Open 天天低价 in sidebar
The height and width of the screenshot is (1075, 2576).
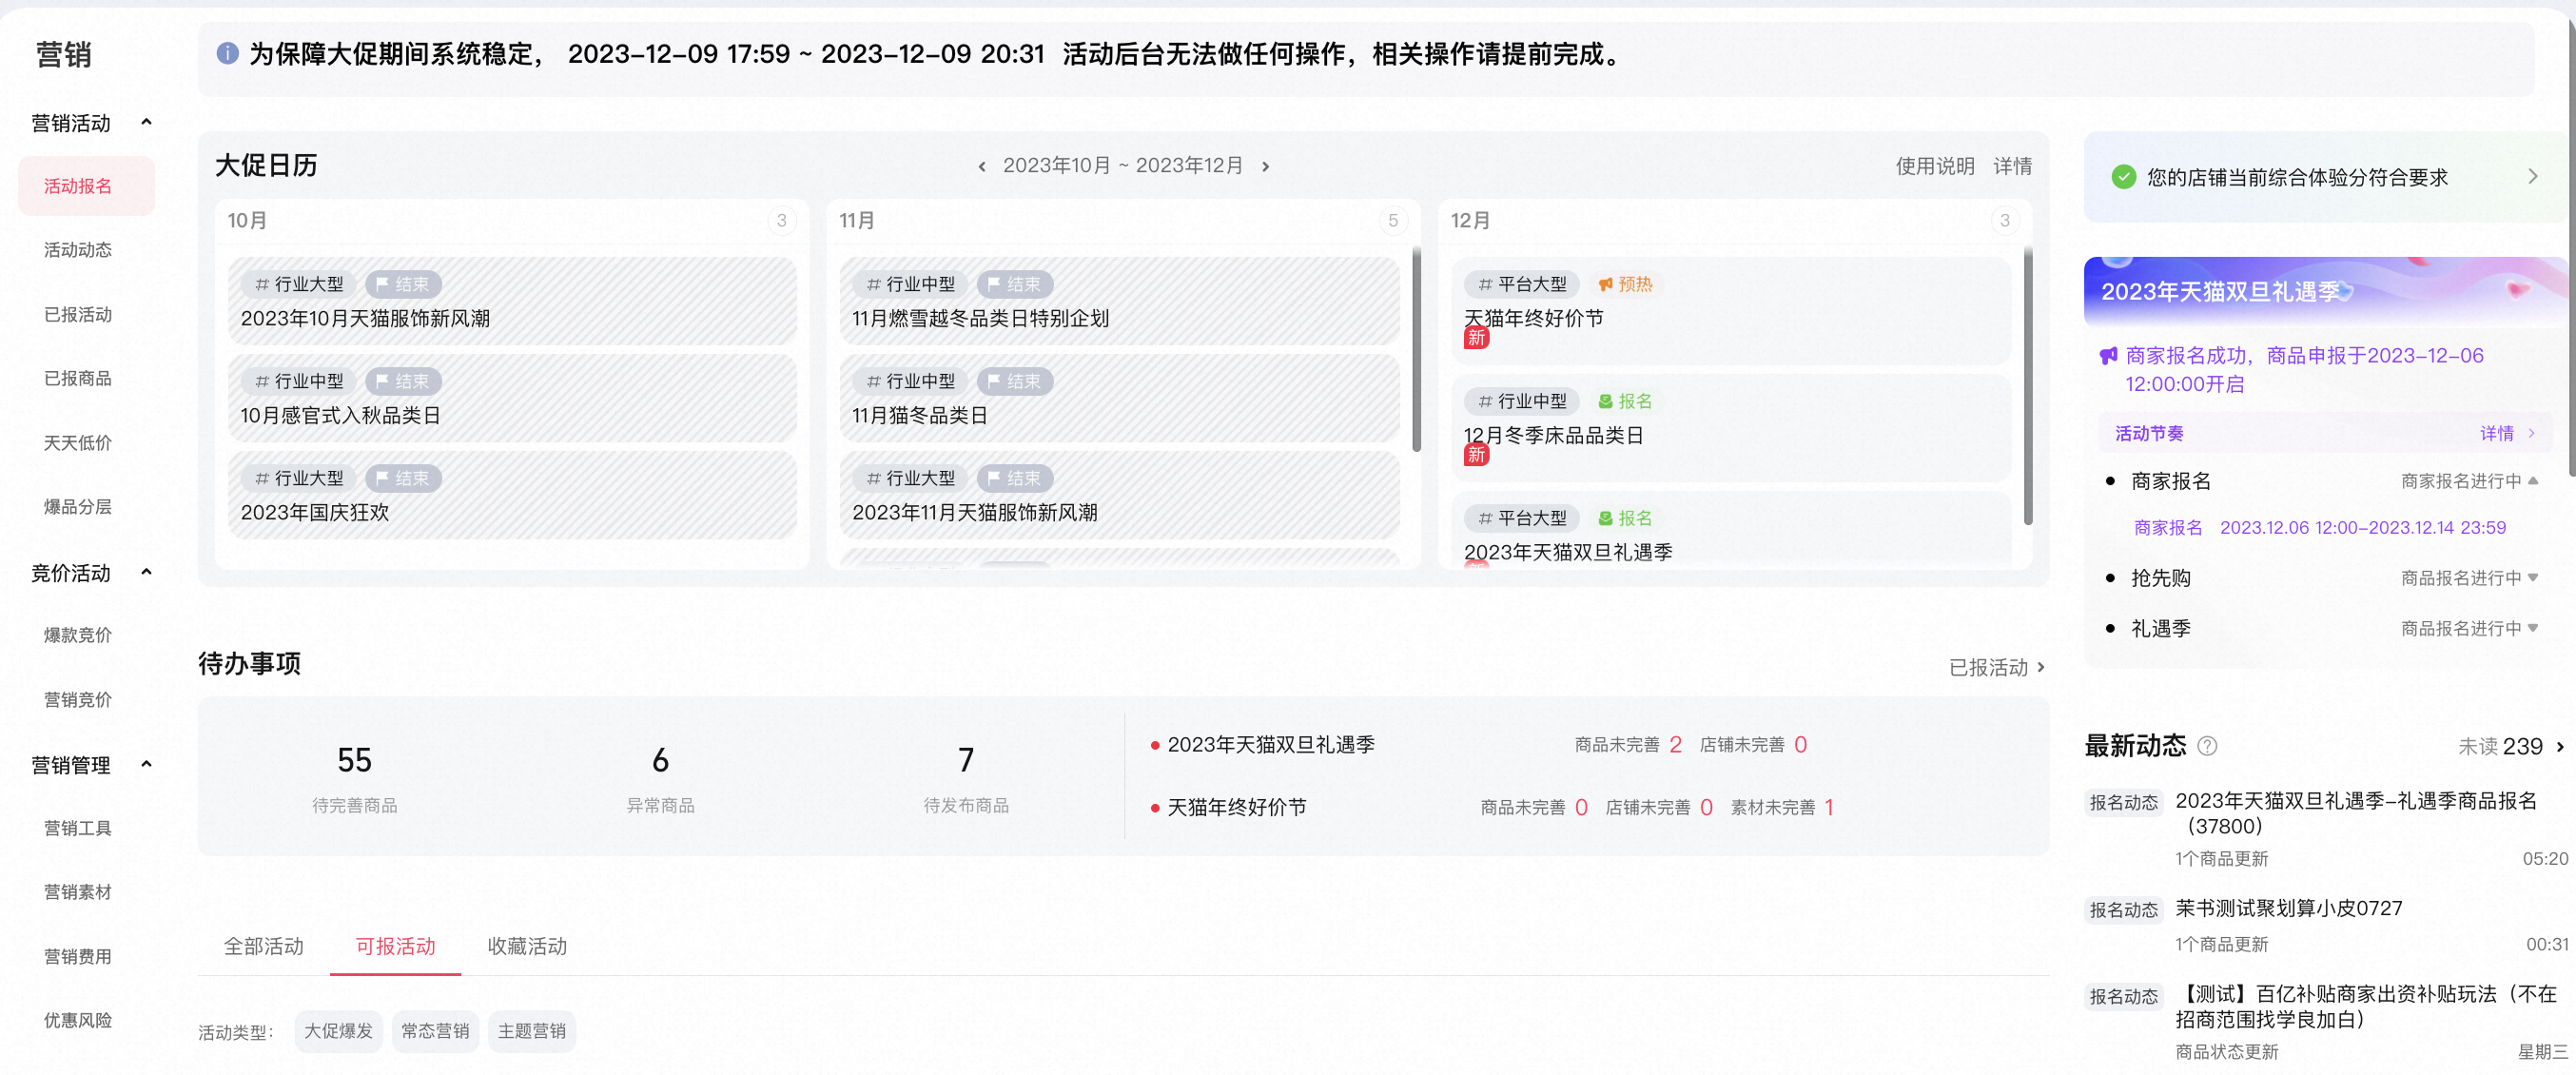pos(78,443)
